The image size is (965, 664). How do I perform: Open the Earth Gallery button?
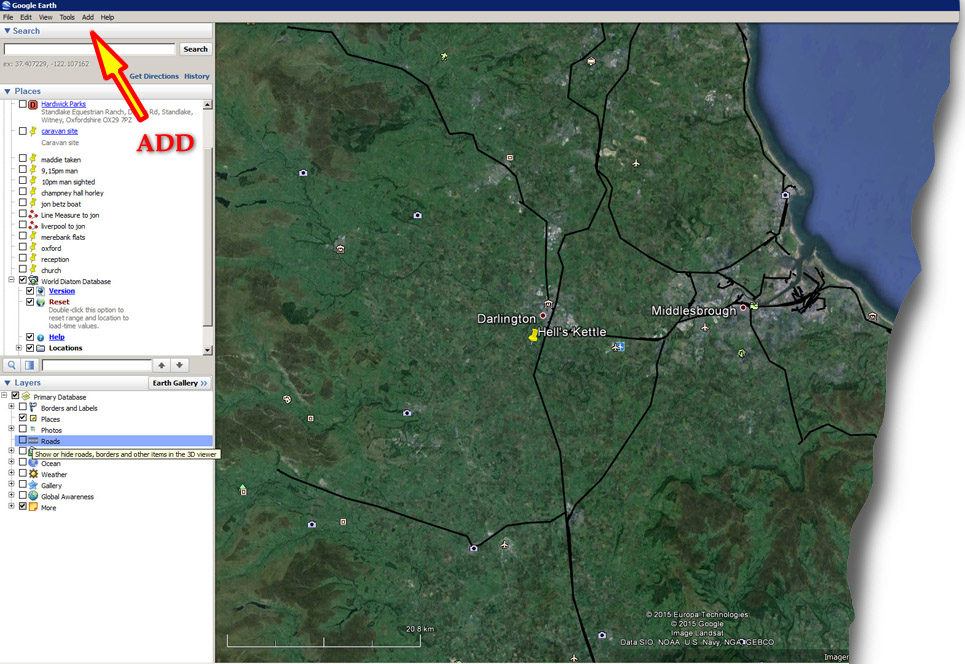pos(180,383)
